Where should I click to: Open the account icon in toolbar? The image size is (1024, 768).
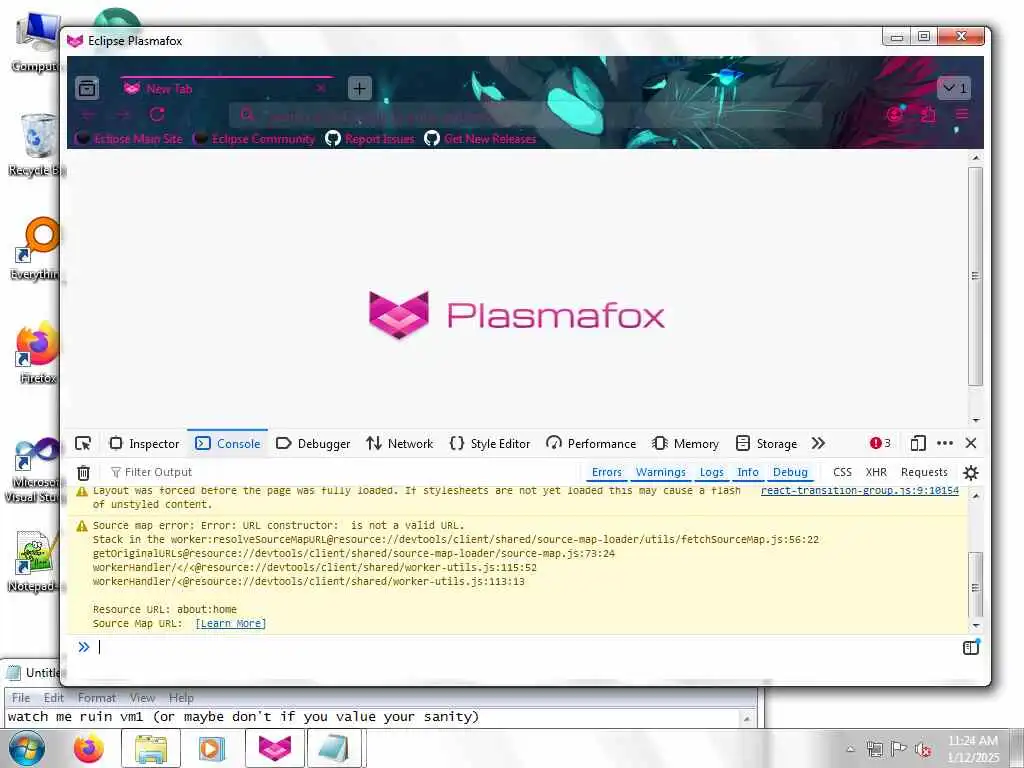click(x=895, y=115)
